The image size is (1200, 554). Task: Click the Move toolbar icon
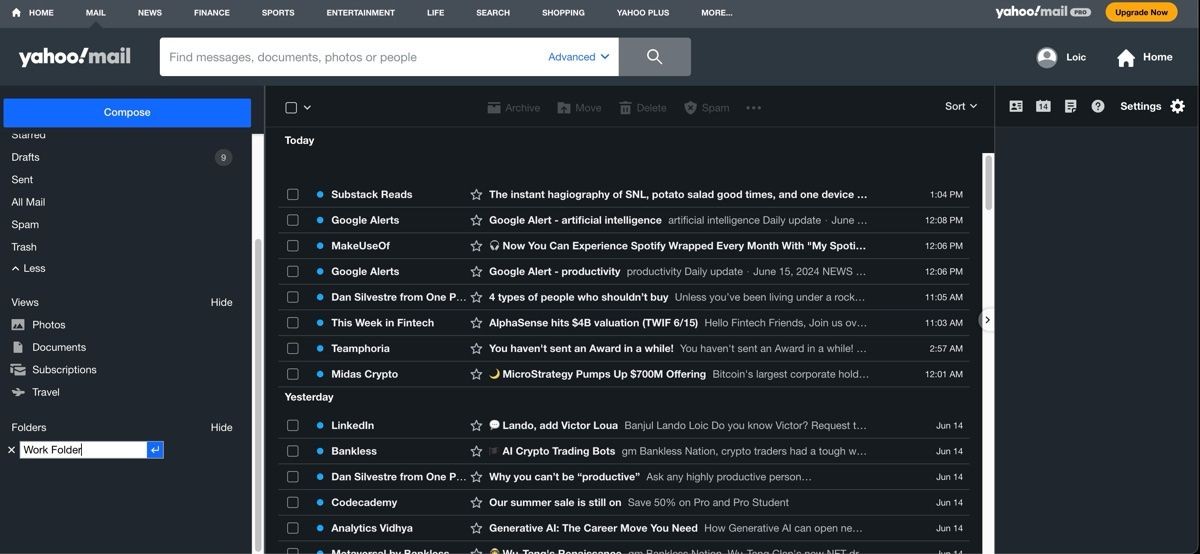pos(564,108)
